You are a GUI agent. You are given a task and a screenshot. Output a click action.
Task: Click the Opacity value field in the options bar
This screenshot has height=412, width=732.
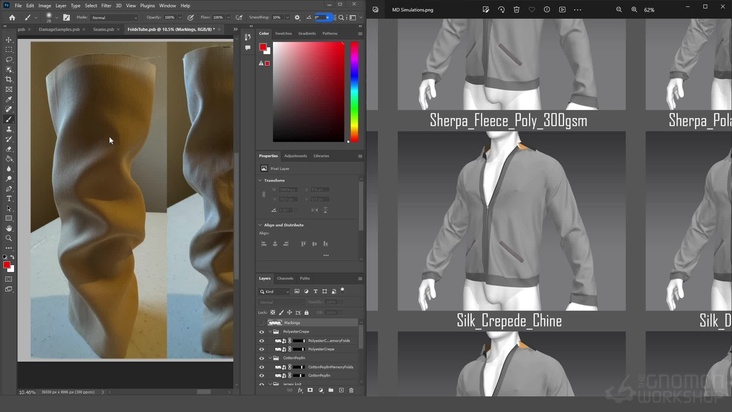pos(169,18)
